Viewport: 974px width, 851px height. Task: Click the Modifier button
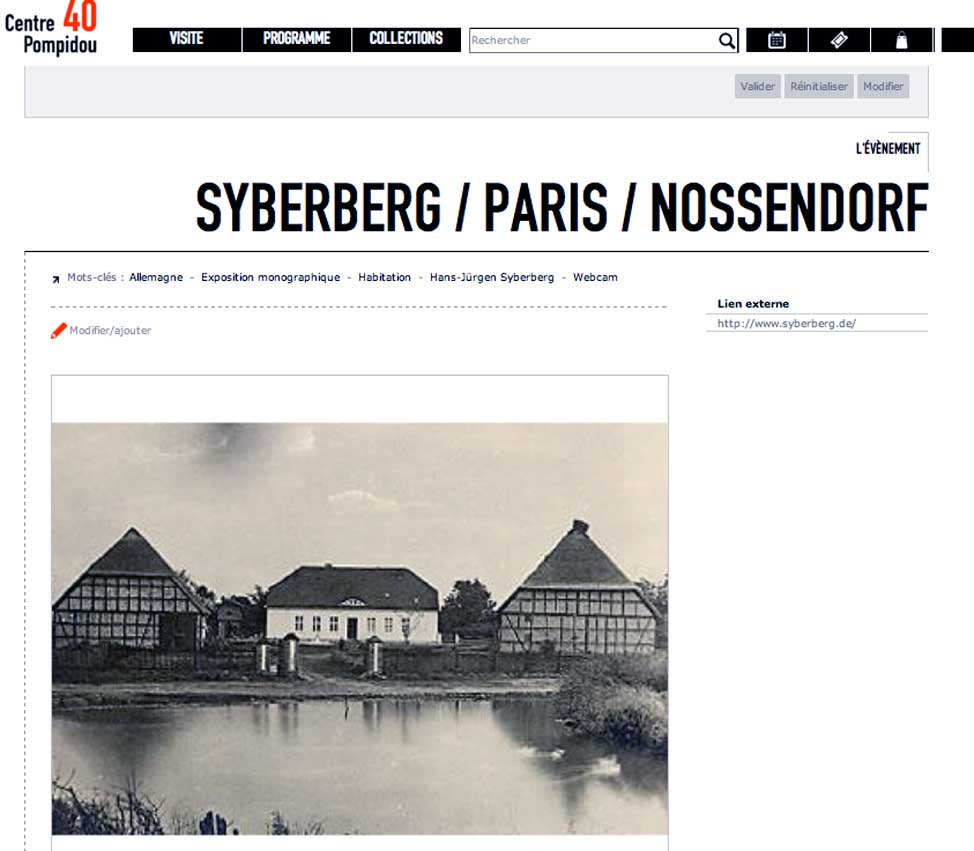point(883,86)
